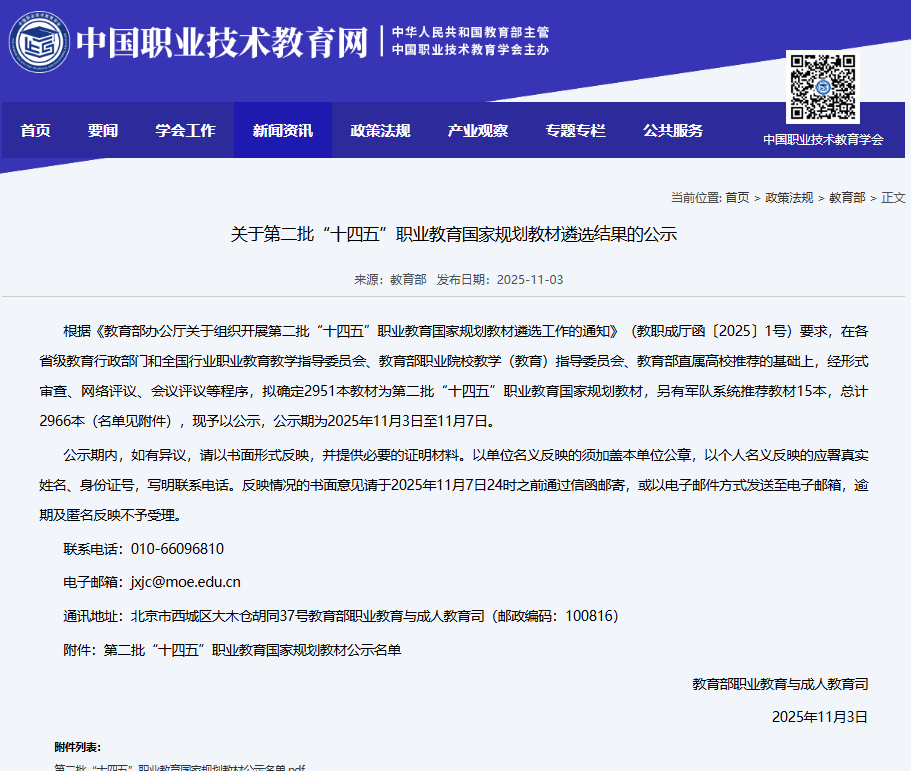Image resolution: width=911 pixels, height=771 pixels.
Task: Click 政策法规 in the breadcrumb path
Action: [x=789, y=198]
